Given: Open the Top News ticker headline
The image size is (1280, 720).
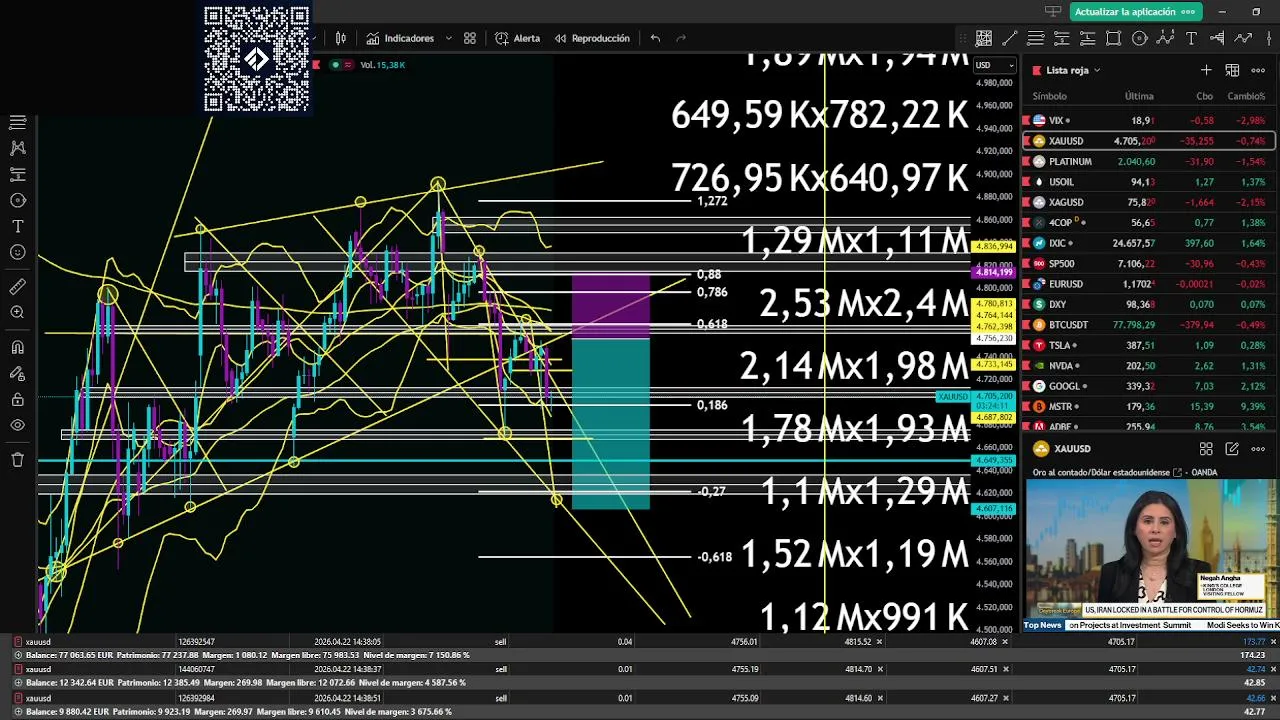Looking at the screenshot, I should click(1150, 625).
